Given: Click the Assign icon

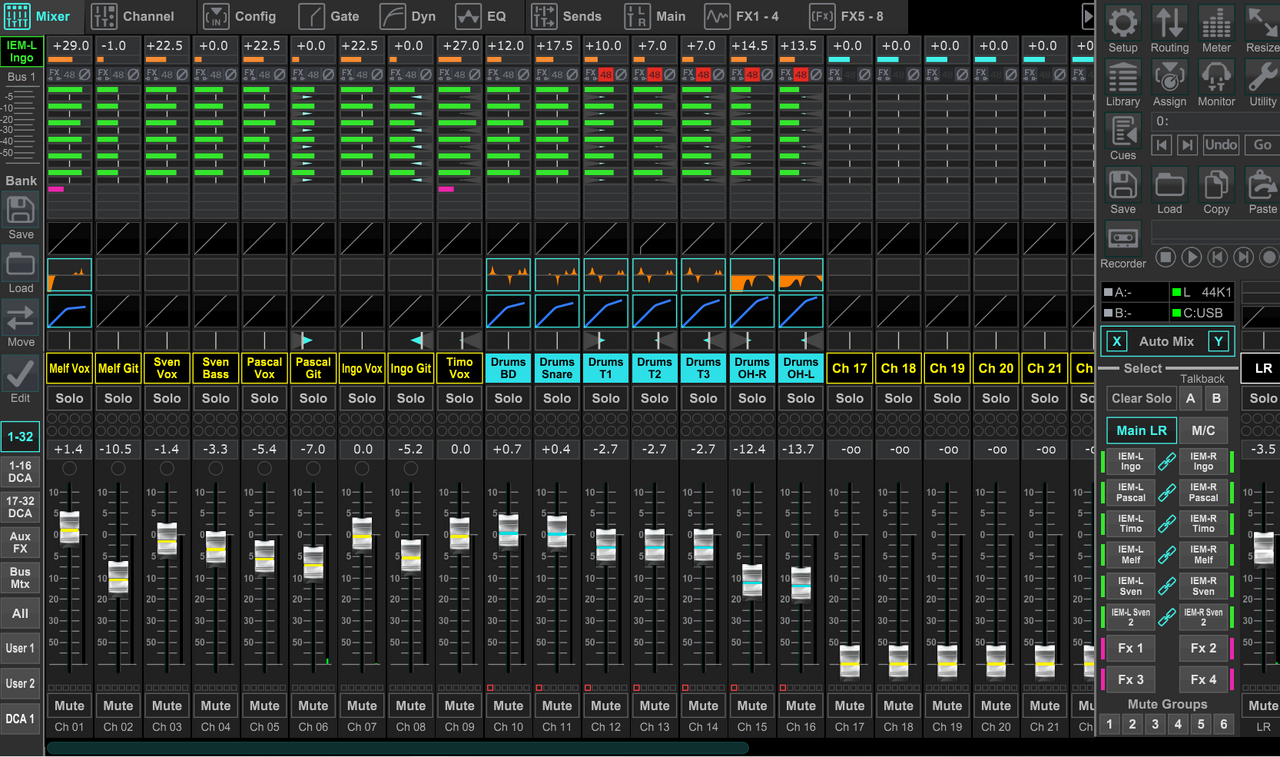Looking at the screenshot, I should click(x=1169, y=83).
